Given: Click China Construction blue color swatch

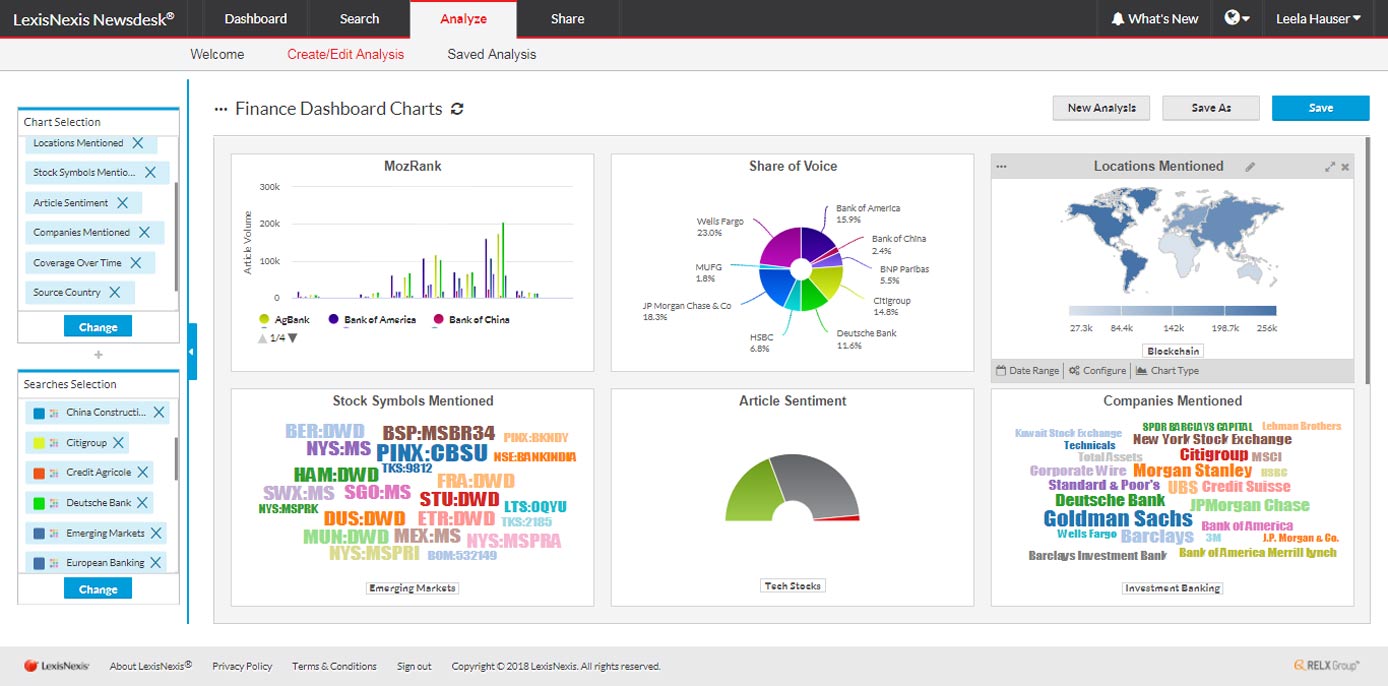Looking at the screenshot, I should (39, 413).
